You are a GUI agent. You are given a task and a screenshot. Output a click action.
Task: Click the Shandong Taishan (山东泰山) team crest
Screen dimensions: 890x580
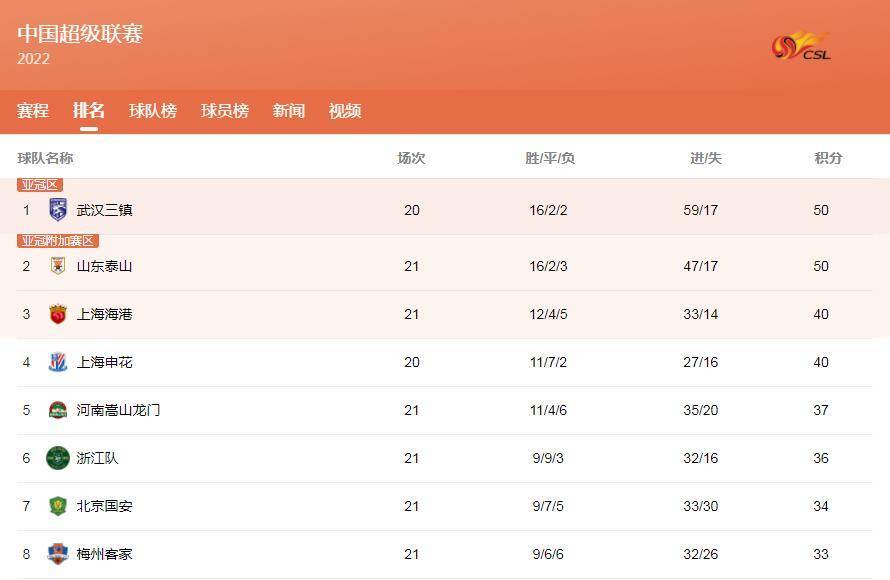(x=58, y=266)
